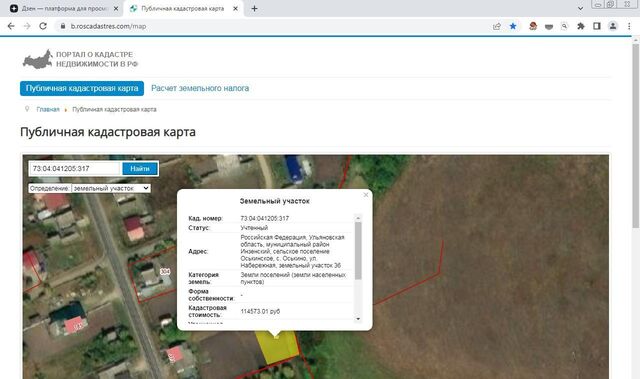Bookmark this page with star icon

[513, 26]
